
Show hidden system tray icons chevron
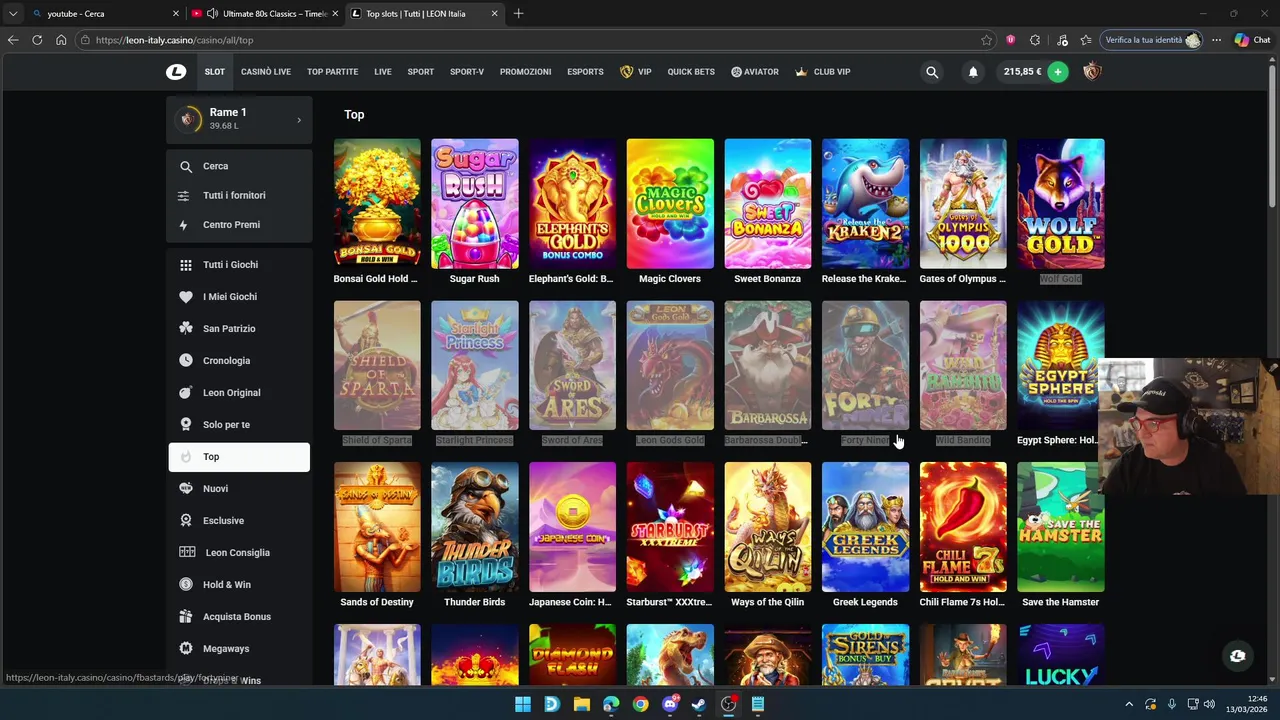[1129, 704]
